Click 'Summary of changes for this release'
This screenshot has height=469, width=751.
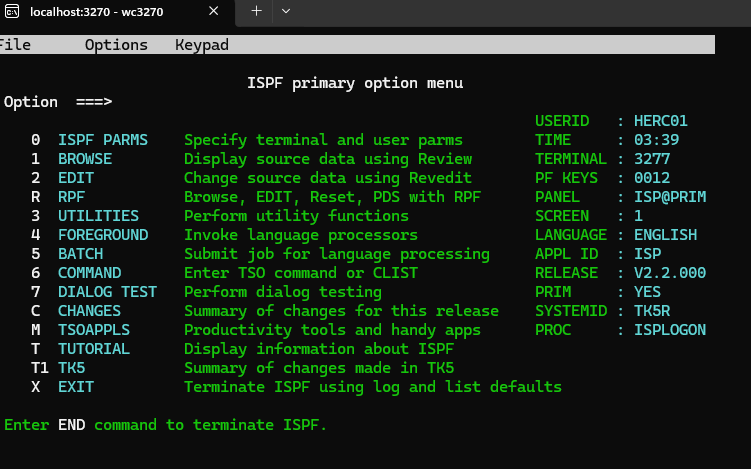pyautogui.click(x=341, y=311)
